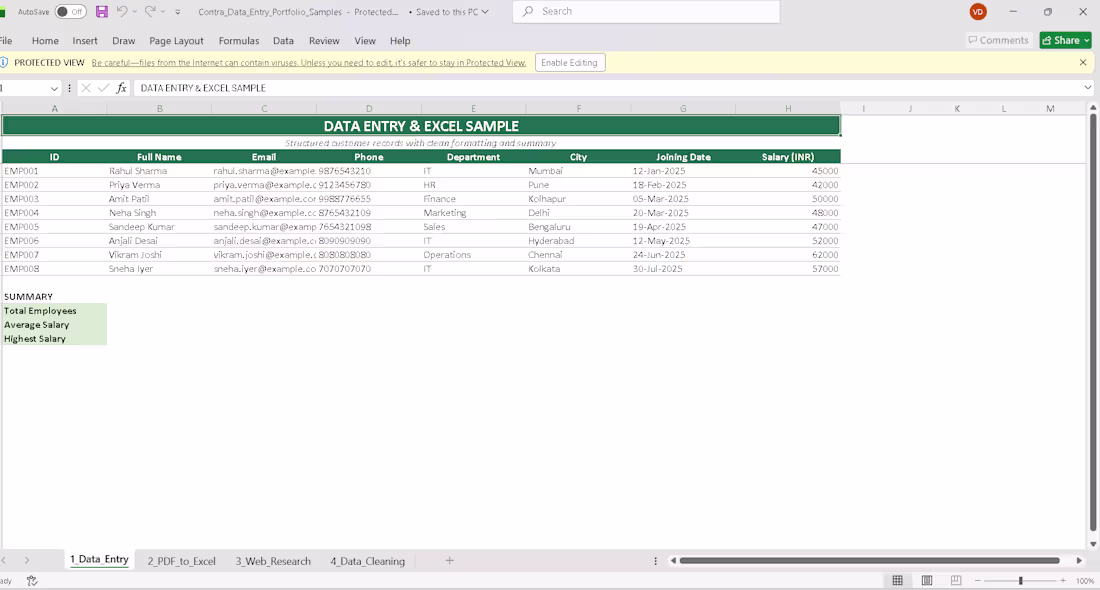Open the Redo history dropdown arrow

pyautogui.click(x=163, y=12)
